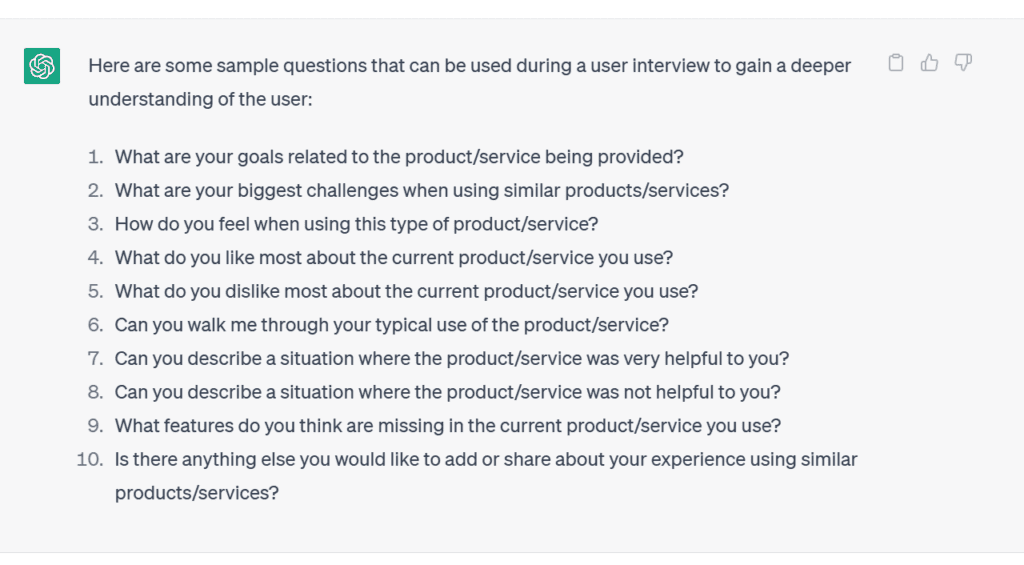The width and height of the screenshot is (1024, 565).
Task: Copy the response with the clipboard icon
Action: [x=896, y=63]
